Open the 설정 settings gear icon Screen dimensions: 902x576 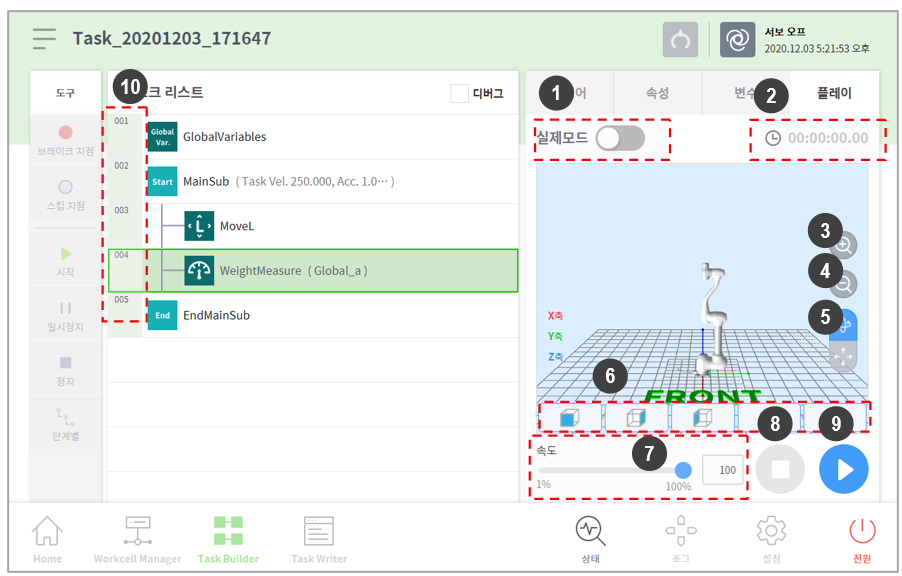coord(770,538)
